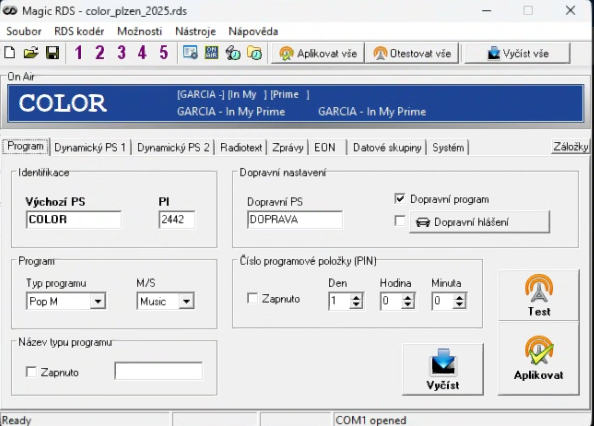Screen dimensions: 594x426
Task: Open the M/S Music dropdown
Action: [x=186, y=301]
